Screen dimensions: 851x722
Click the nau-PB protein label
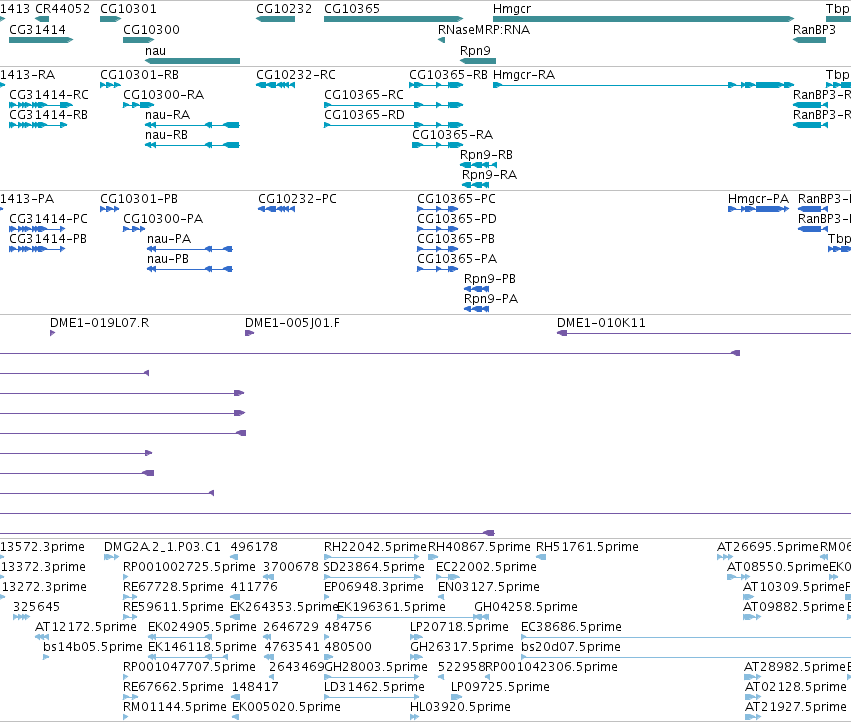(x=168, y=259)
